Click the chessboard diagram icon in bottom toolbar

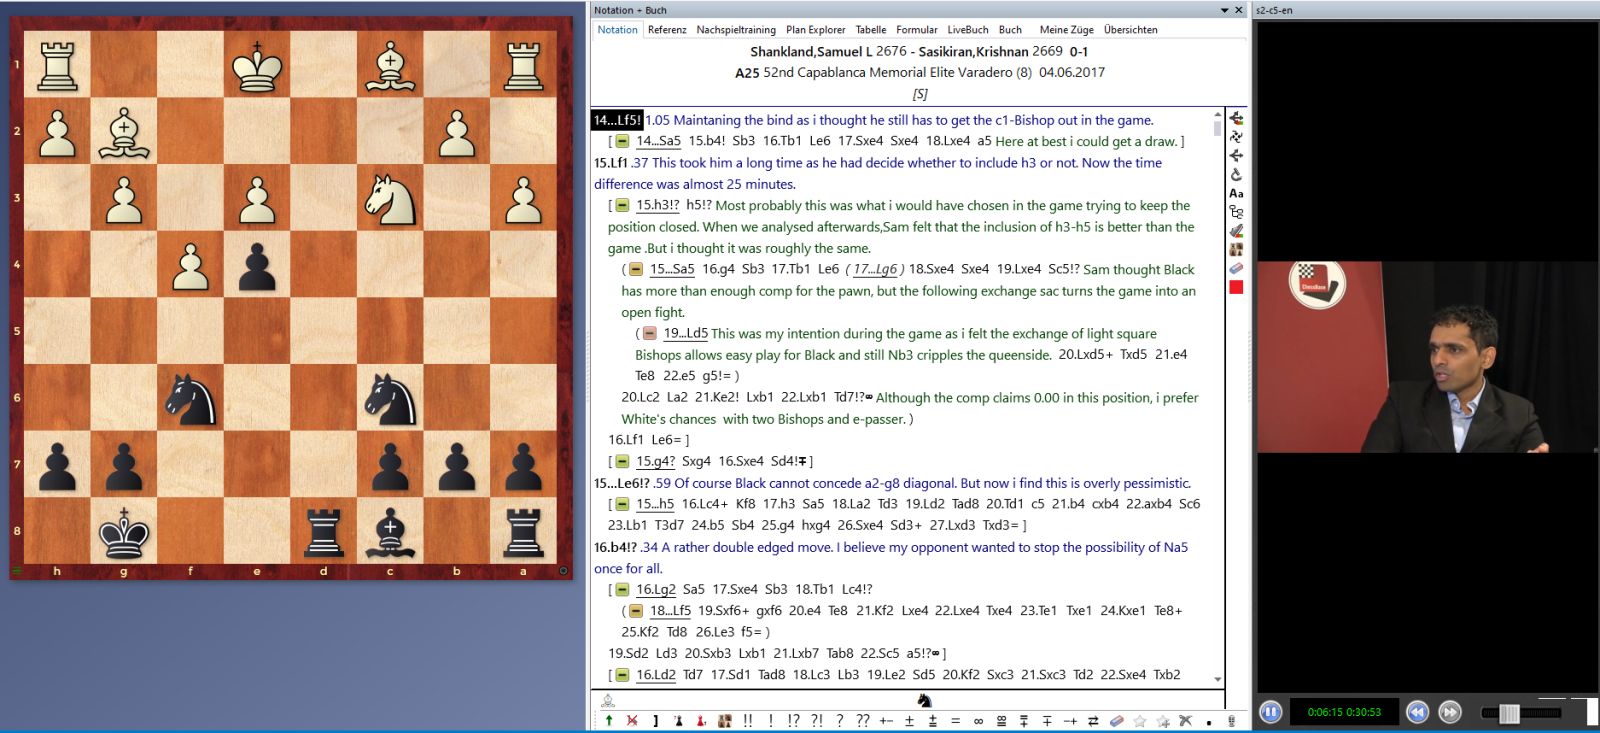point(725,720)
